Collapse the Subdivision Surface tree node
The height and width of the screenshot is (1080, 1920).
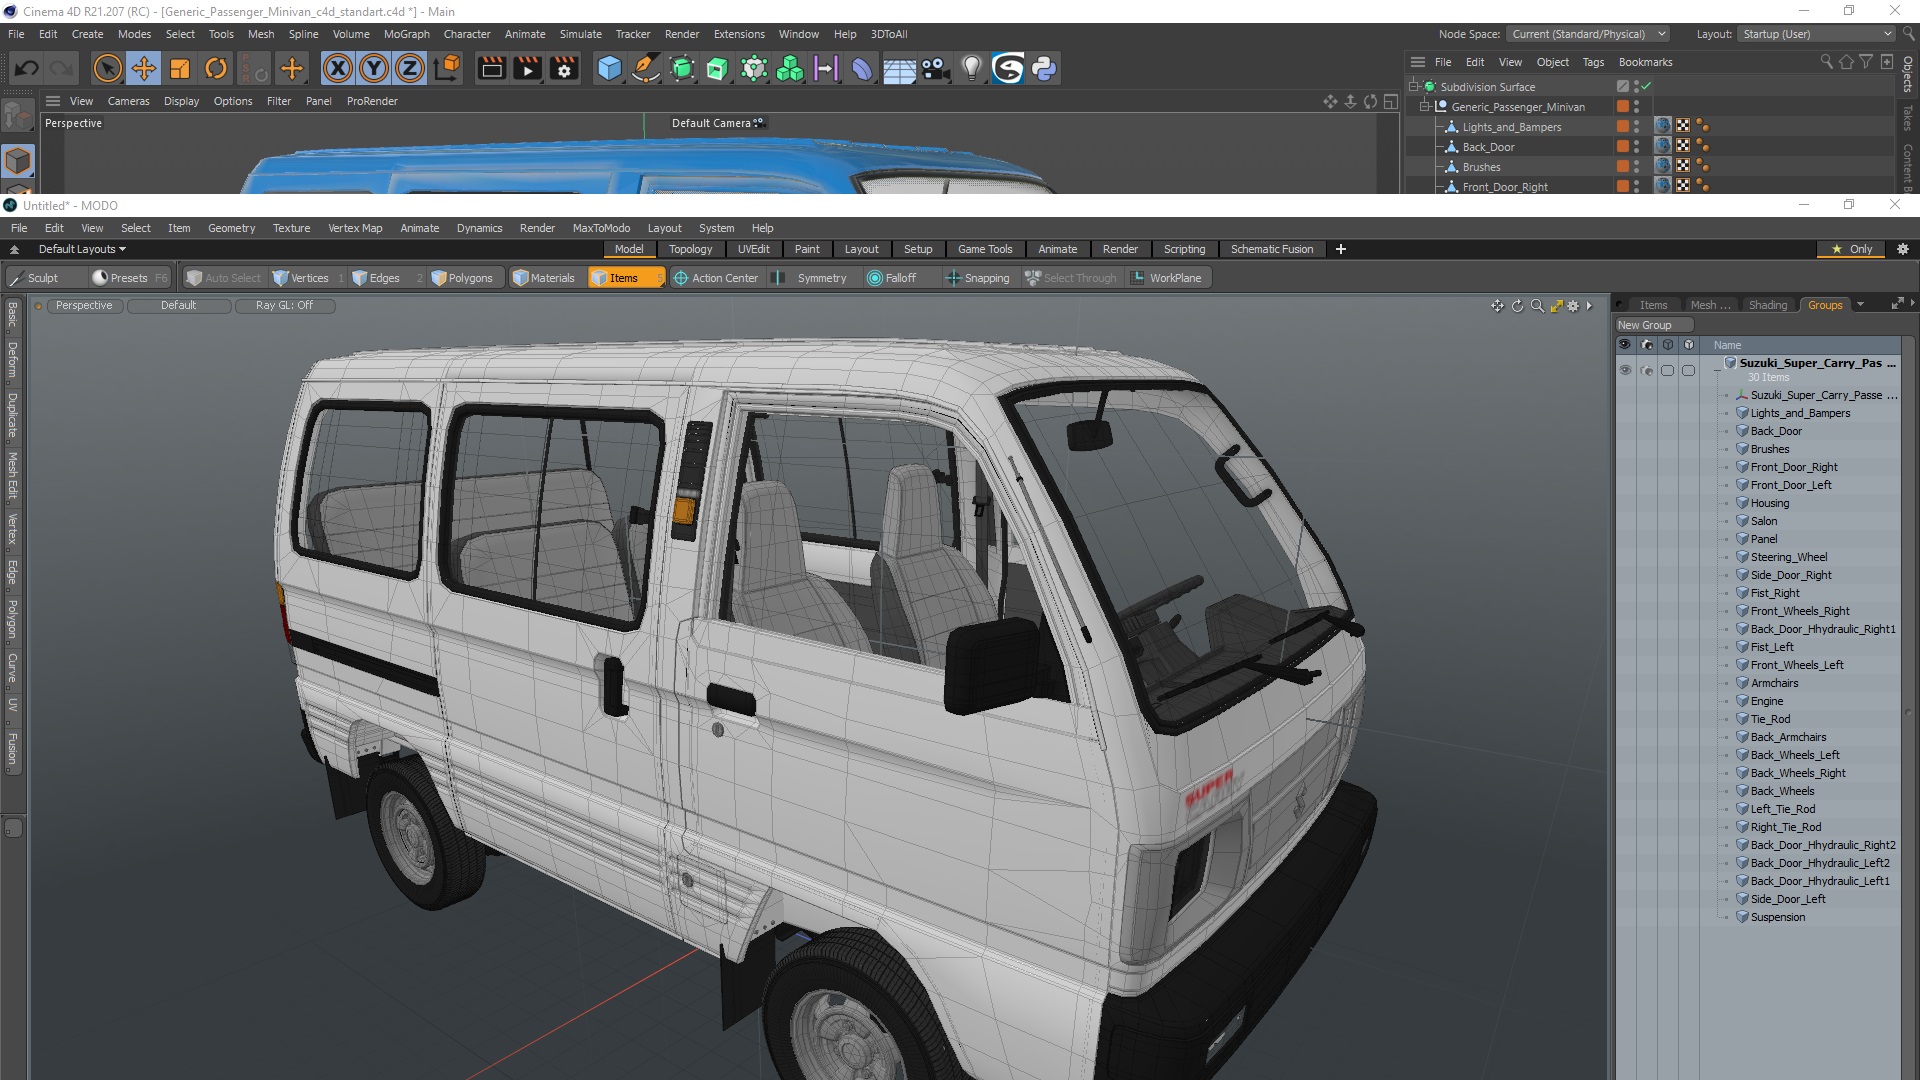pos(1415,87)
